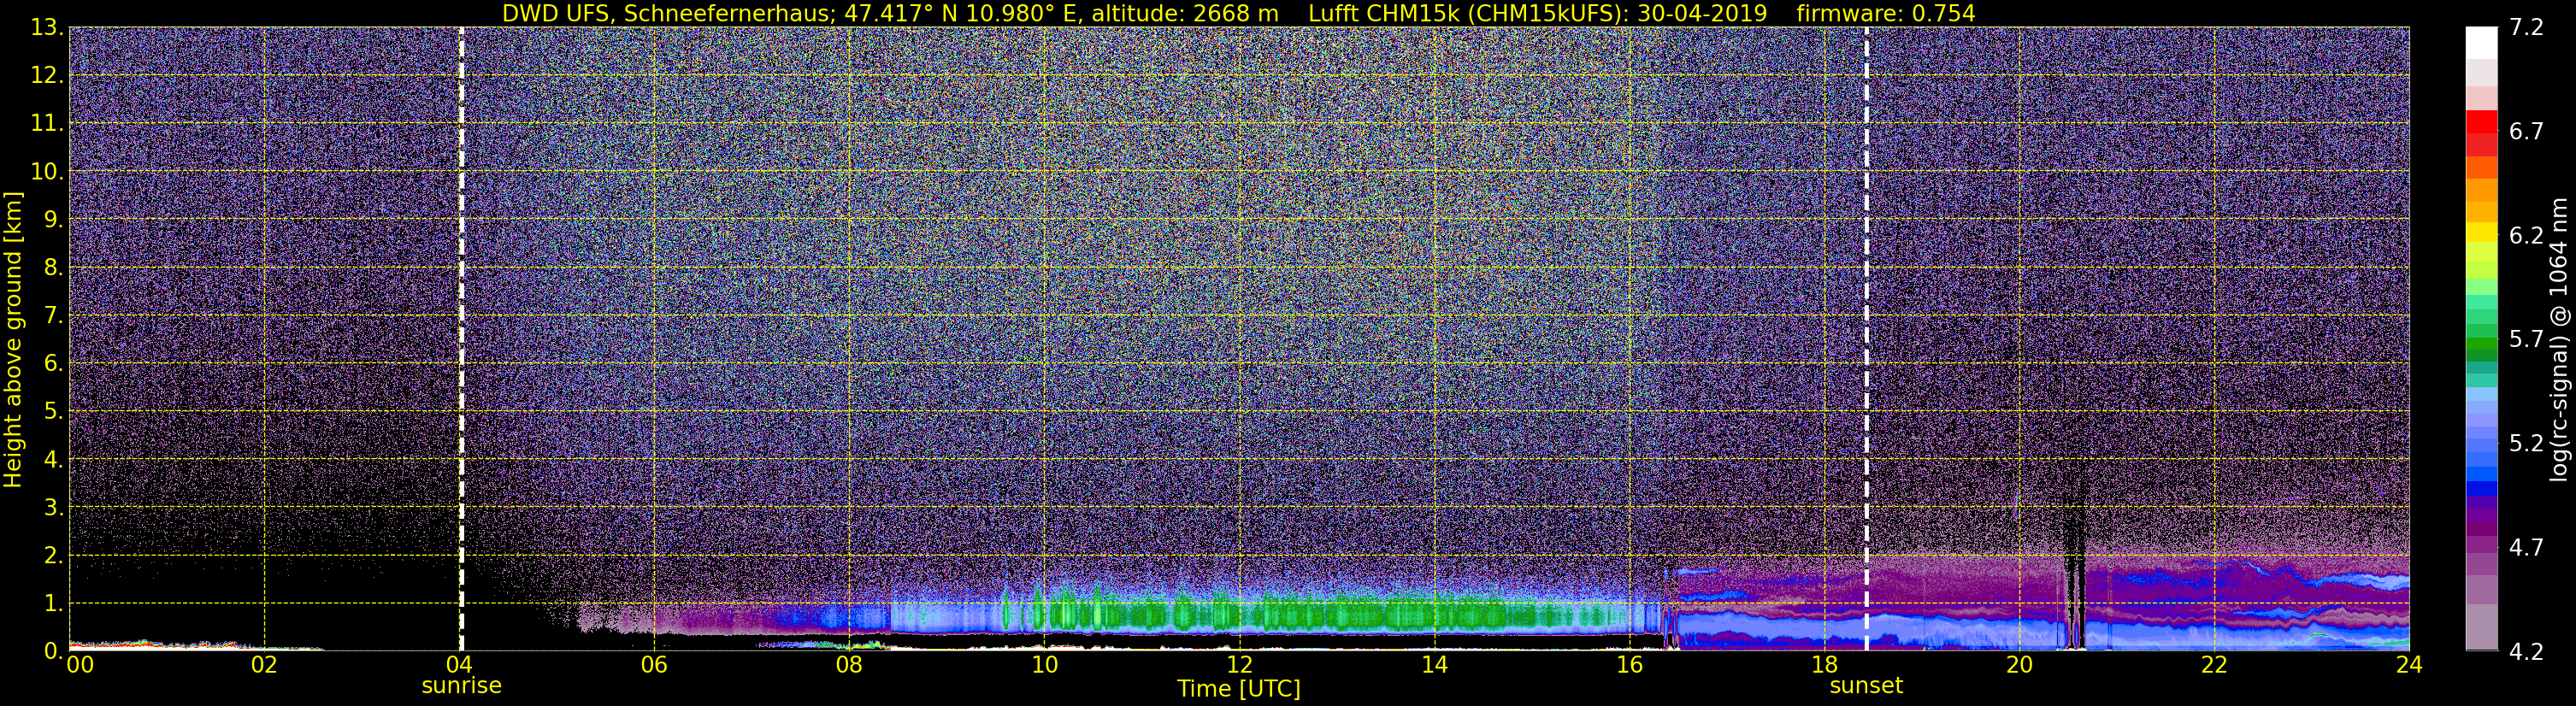Screen dimensions: 2576x706
Task: Click the "Time [UTC]" axis label
Action: pyautogui.click(x=1239, y=689)
